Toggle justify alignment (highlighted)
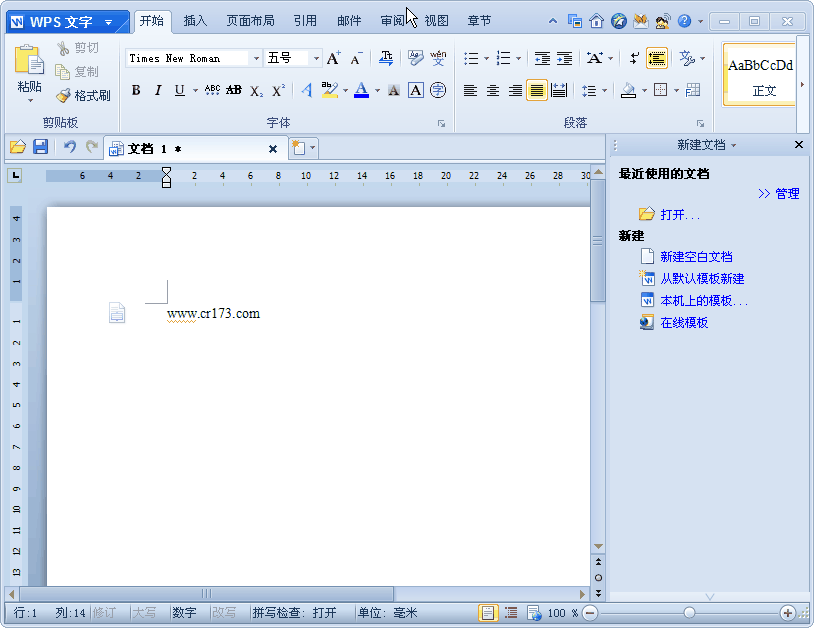Image resolution: width=814 pixels, height=628 pixels. tap(537, 90)
